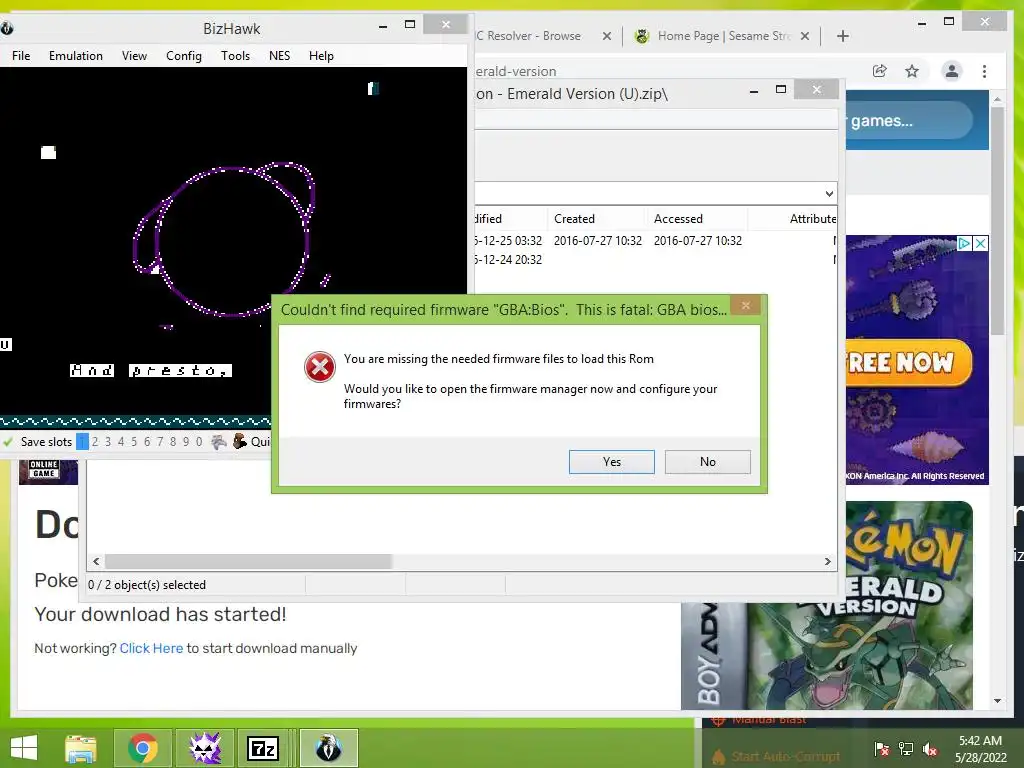The width and height of the screenshot is (1024, 768).
Task: Click the 'Click Here' manual download link
Action: [151, 648]
